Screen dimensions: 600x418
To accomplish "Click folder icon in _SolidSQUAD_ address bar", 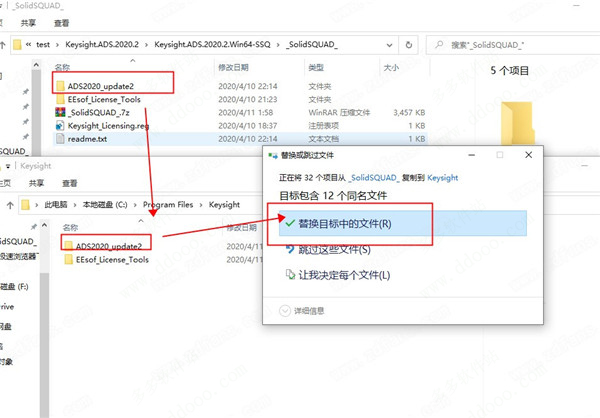I will pyautogui.click(x=17, y=45).
